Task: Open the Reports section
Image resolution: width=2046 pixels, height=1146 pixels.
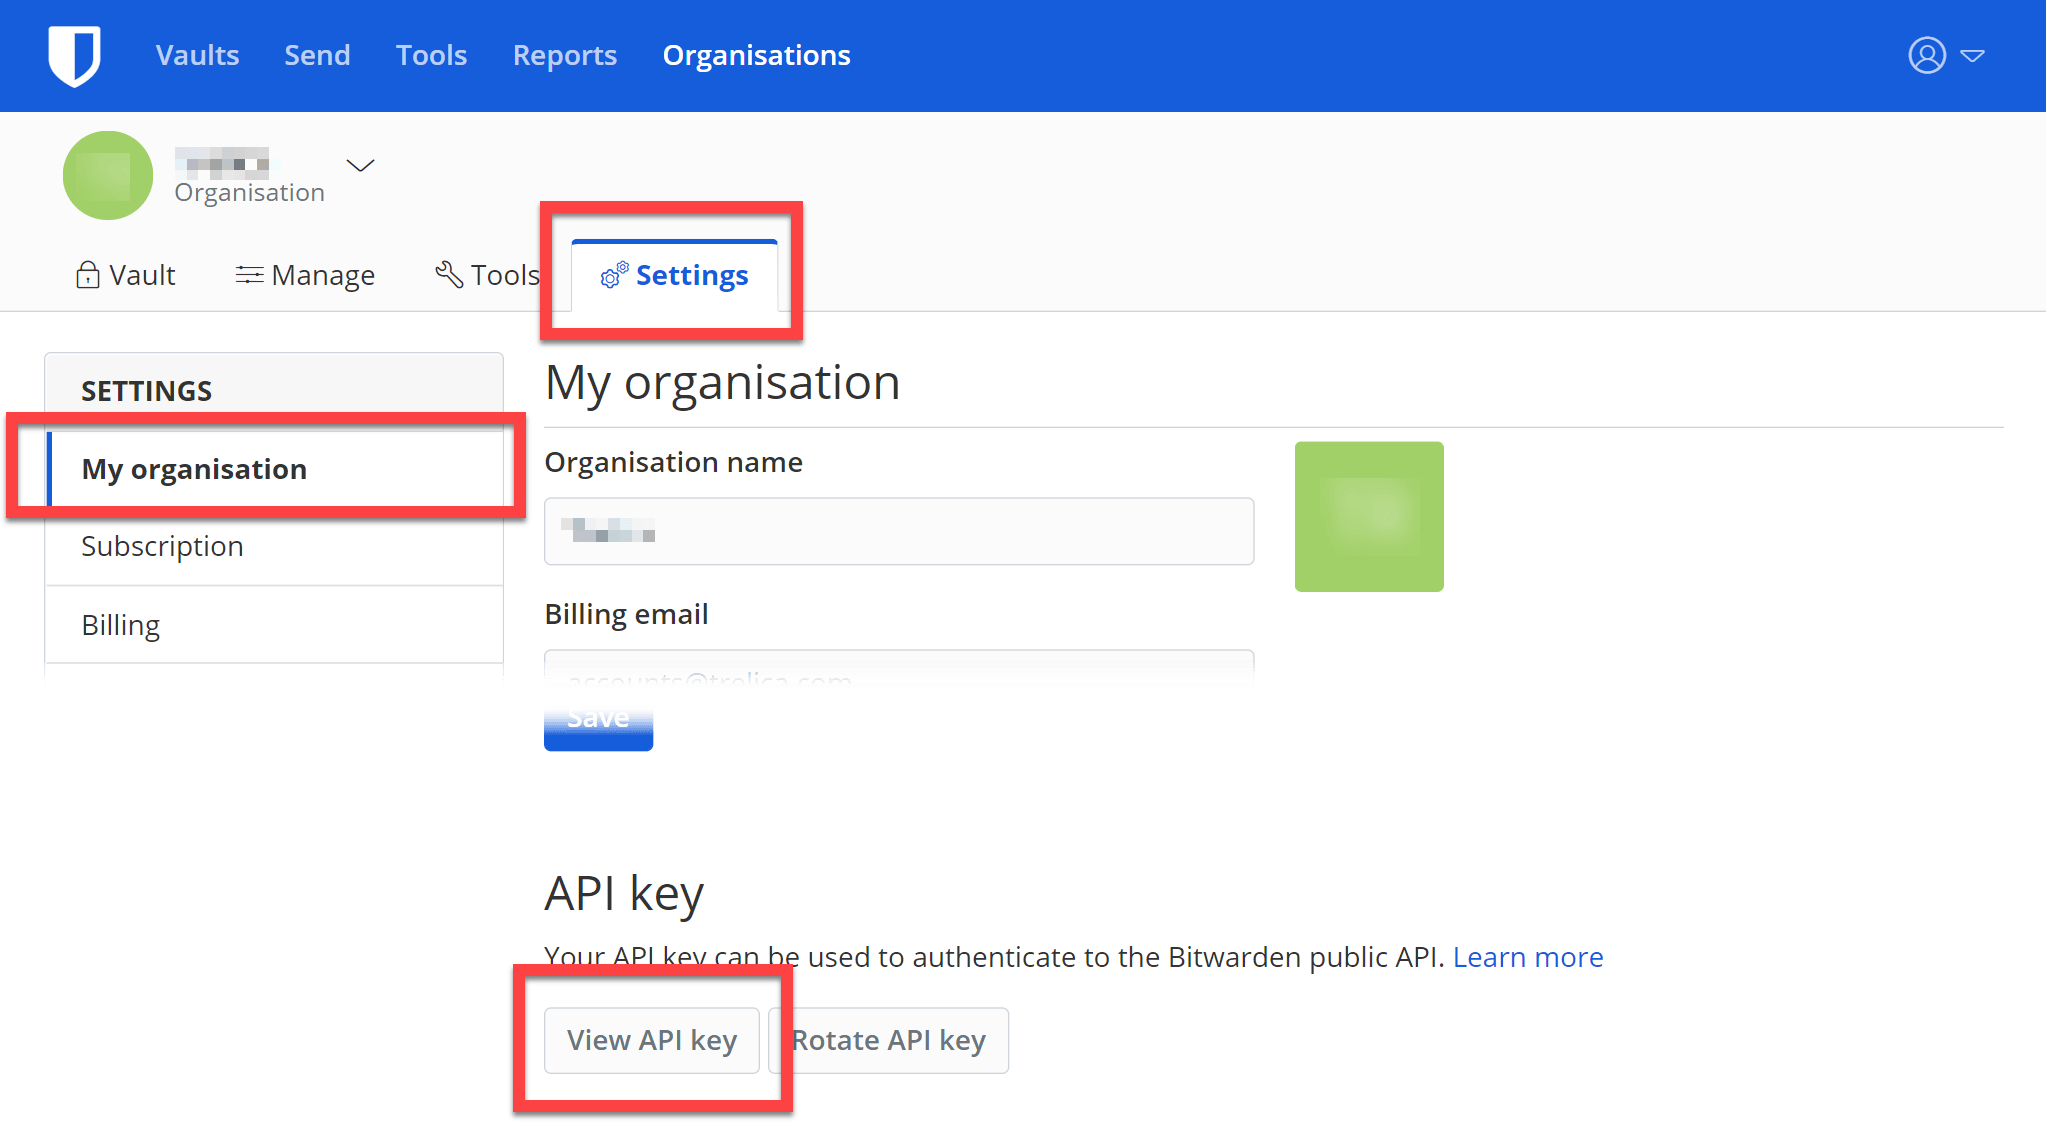Action: (x=565, y=55)
